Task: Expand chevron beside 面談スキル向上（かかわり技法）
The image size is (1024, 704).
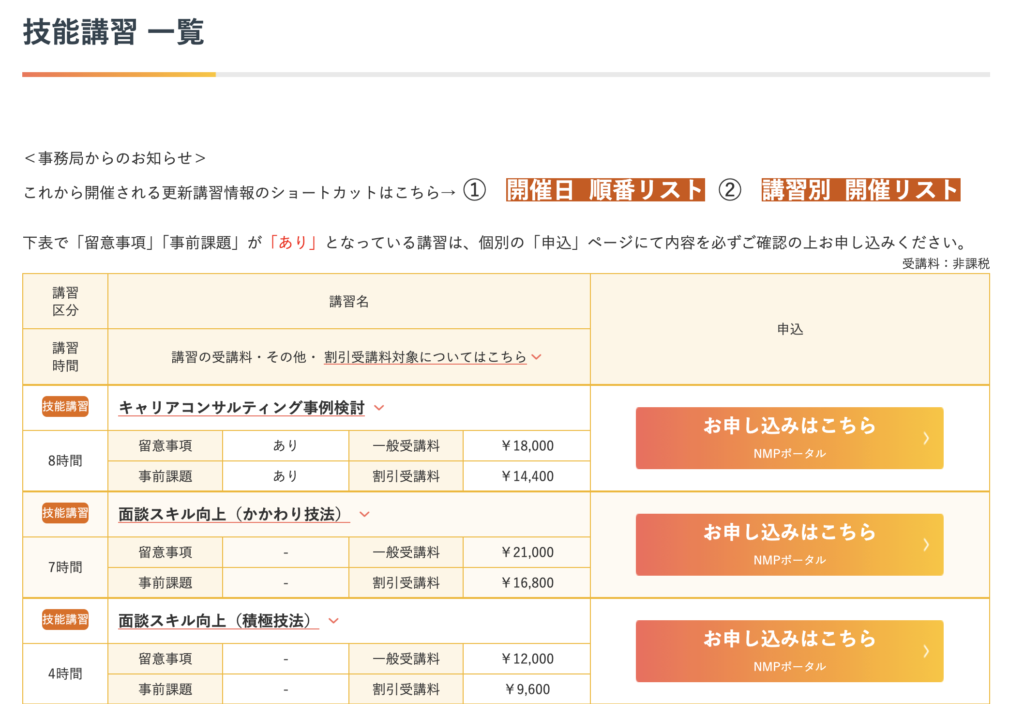Action: coord(364,514)
